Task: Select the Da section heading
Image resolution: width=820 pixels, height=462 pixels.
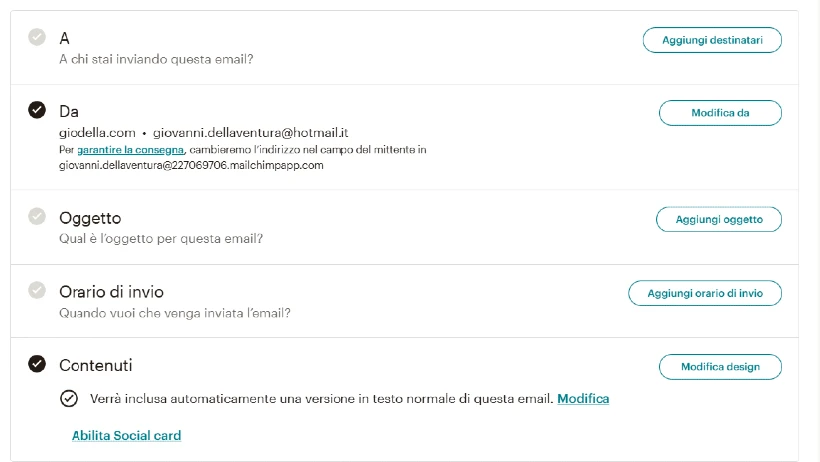Action: [x=69, y=111]
